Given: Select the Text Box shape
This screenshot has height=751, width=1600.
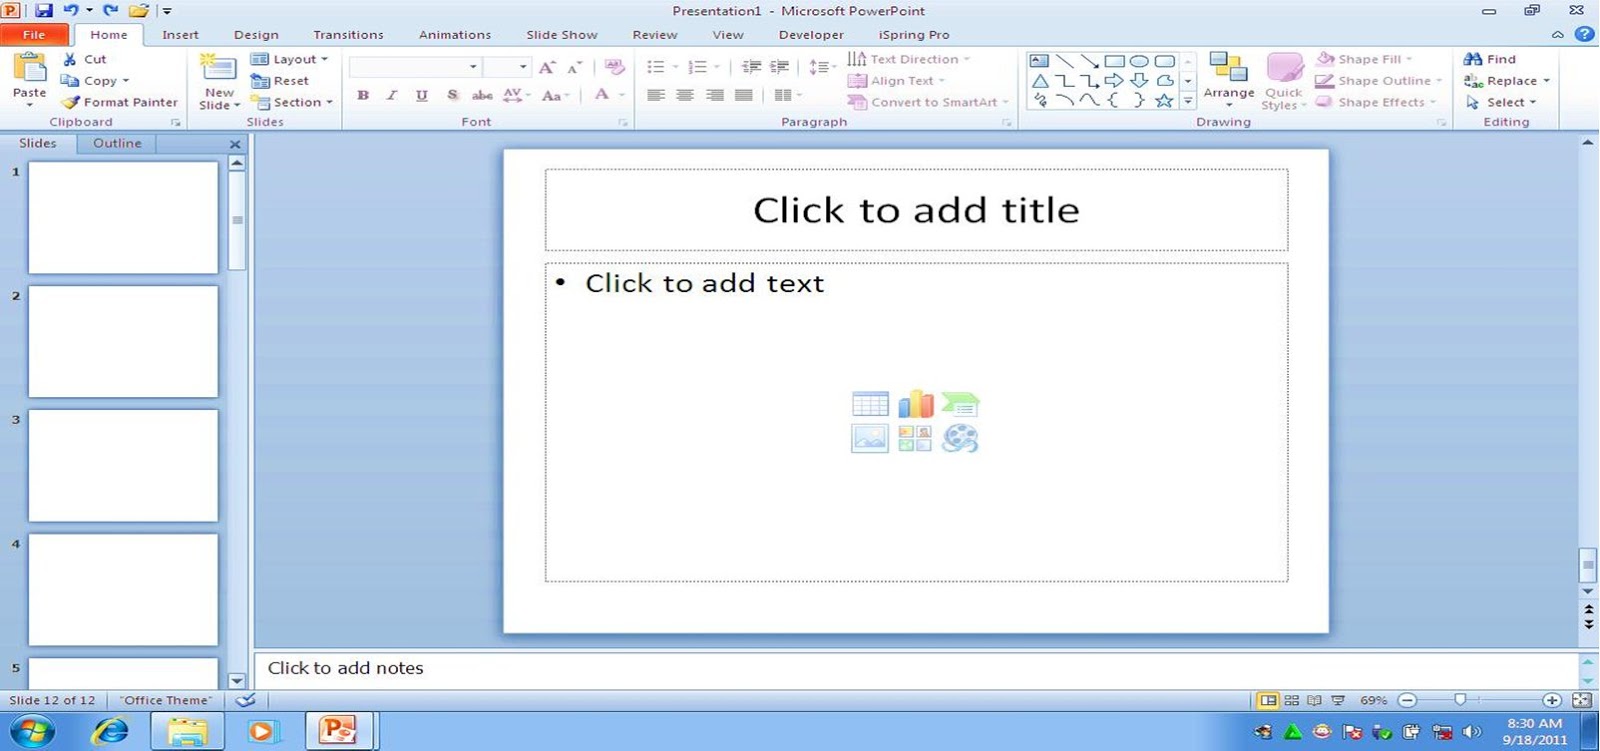Looking at the screenshot, I should point(1040,61).
